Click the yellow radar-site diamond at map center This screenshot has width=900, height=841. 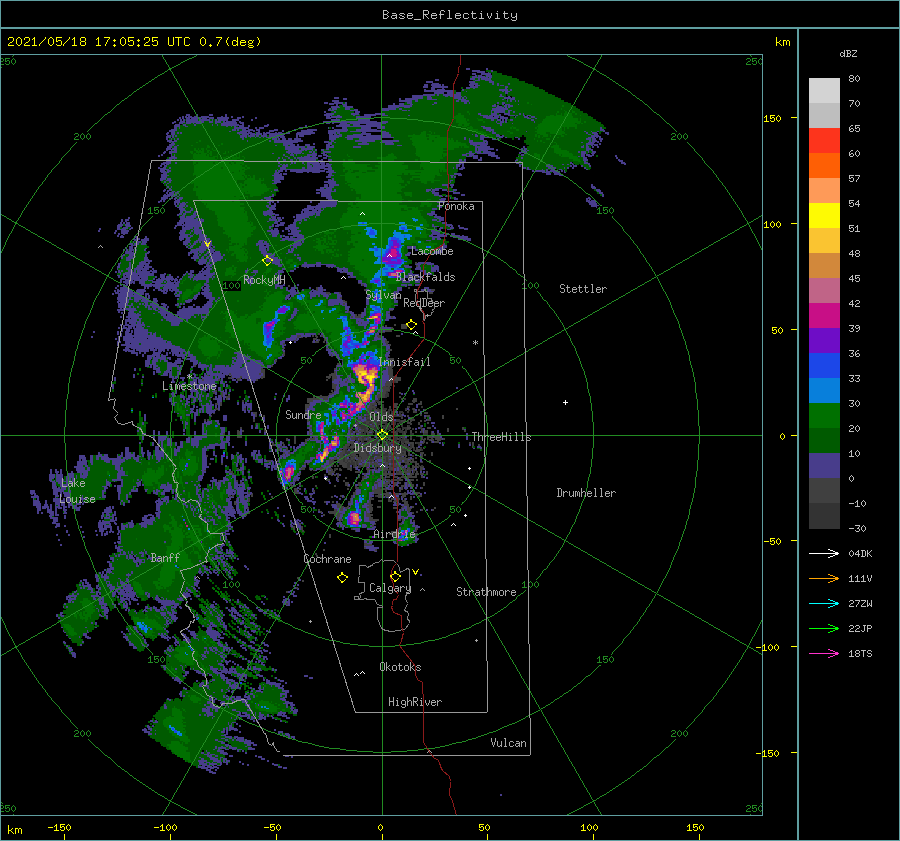point(382,435)
